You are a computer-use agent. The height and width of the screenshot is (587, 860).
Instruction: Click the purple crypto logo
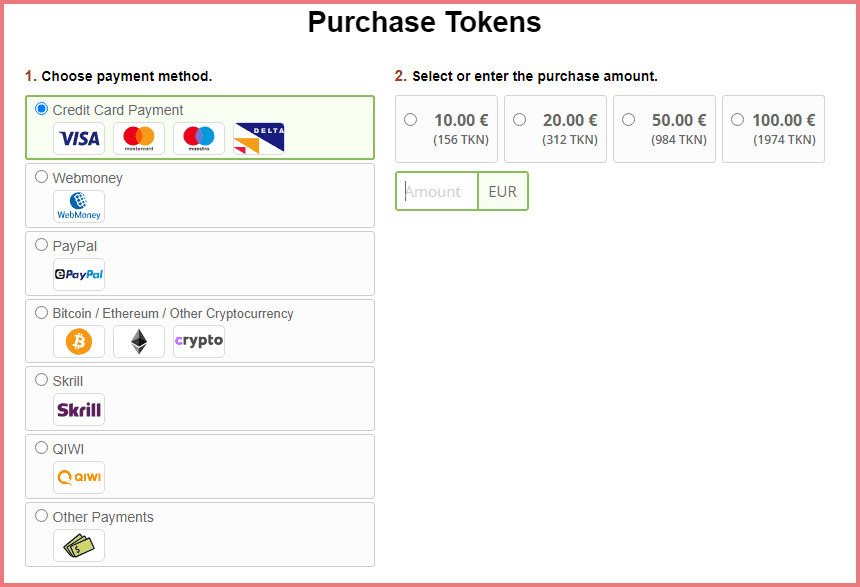point(199,341)
